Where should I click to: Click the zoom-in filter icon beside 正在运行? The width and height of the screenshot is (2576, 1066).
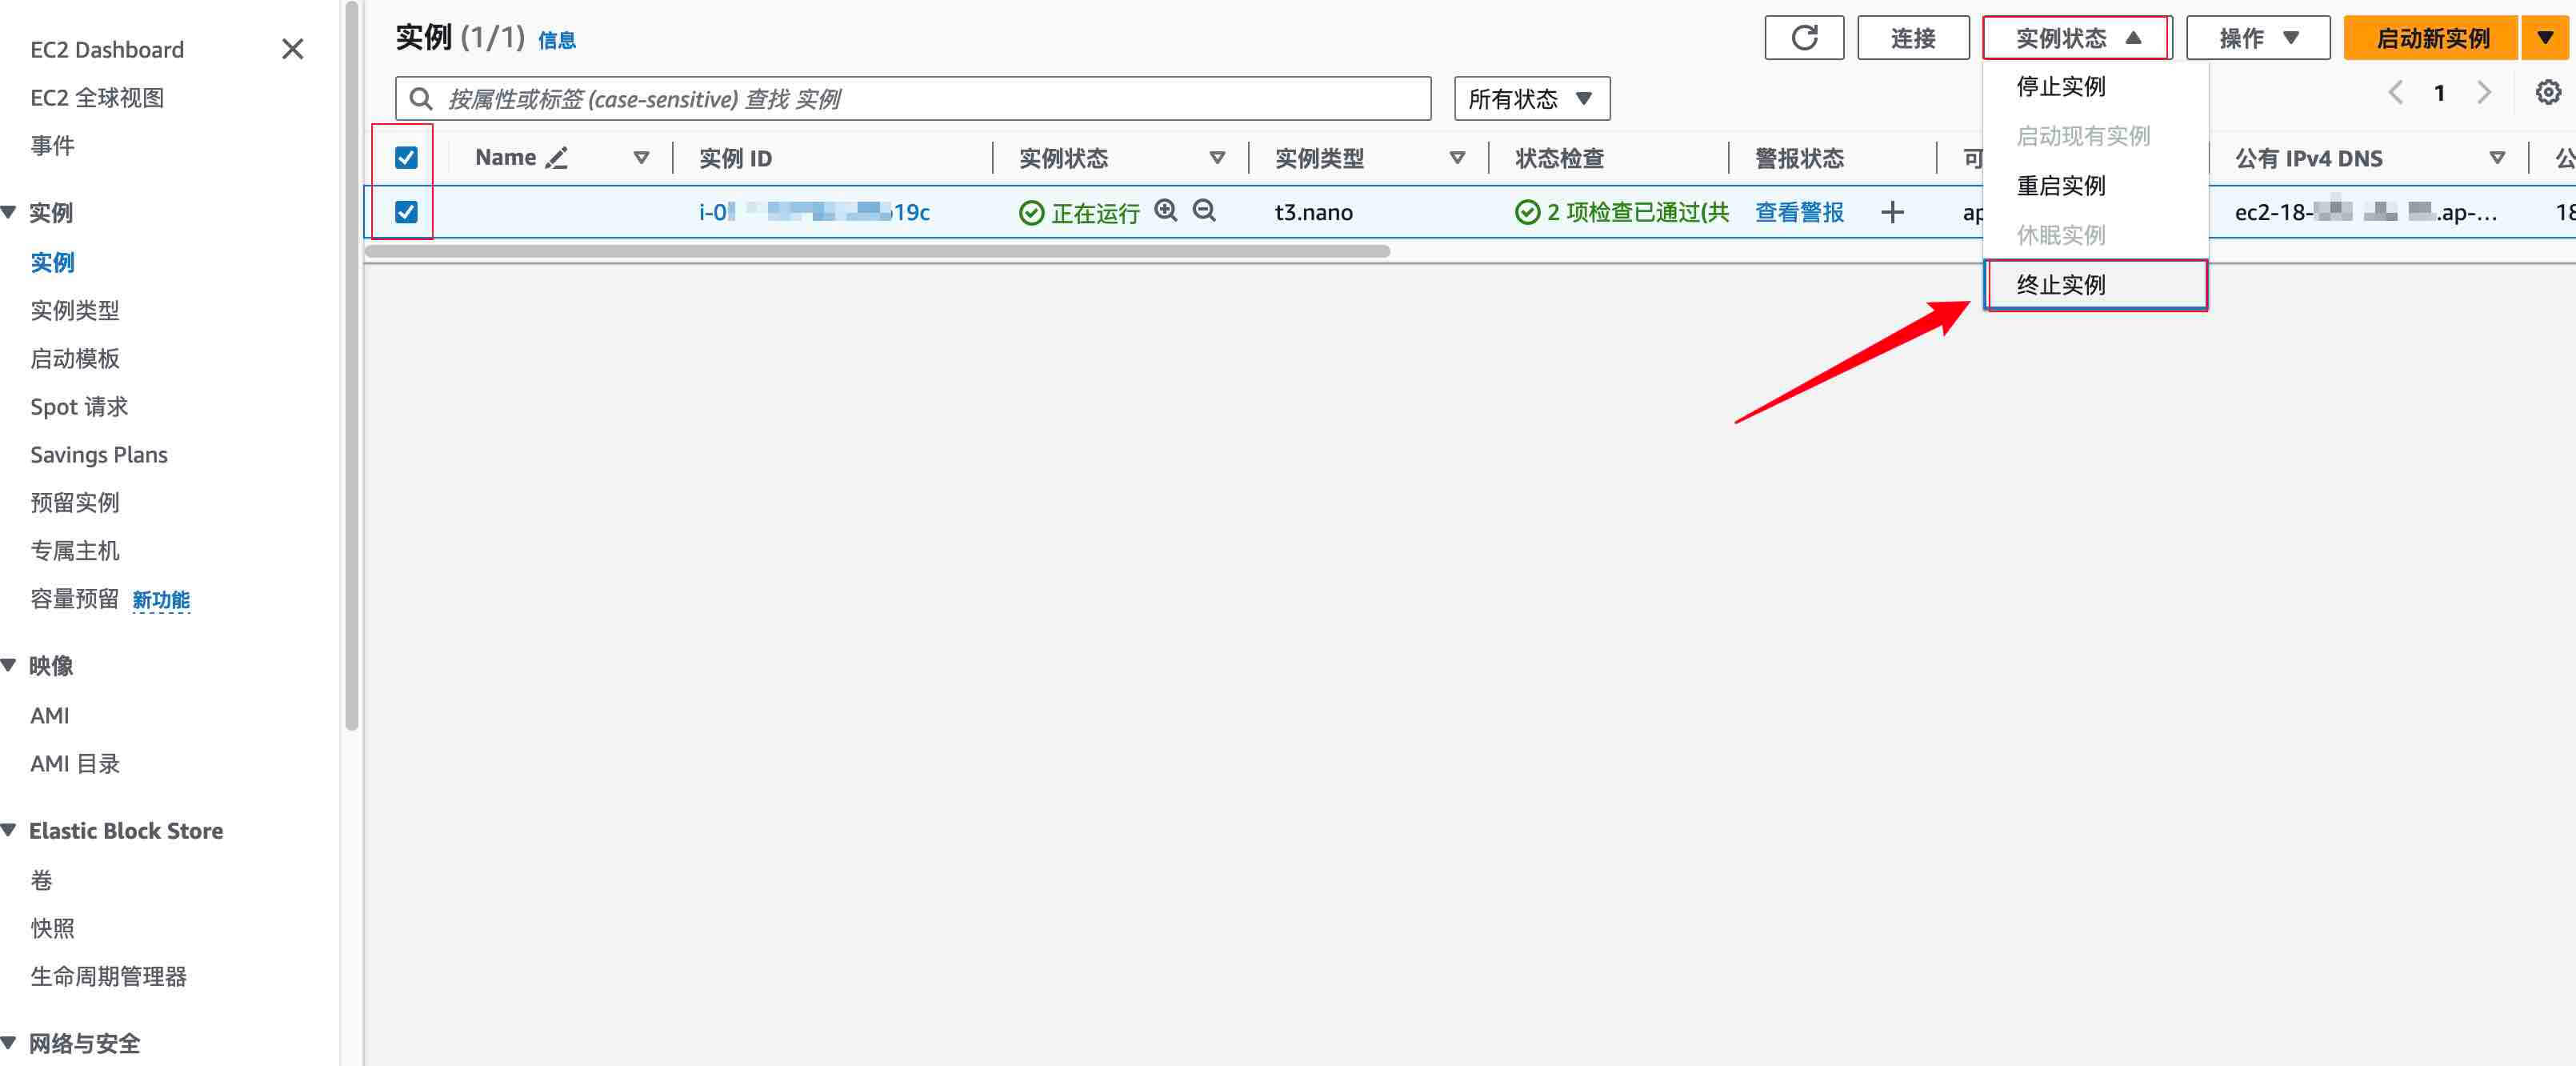pos(1165,211)
